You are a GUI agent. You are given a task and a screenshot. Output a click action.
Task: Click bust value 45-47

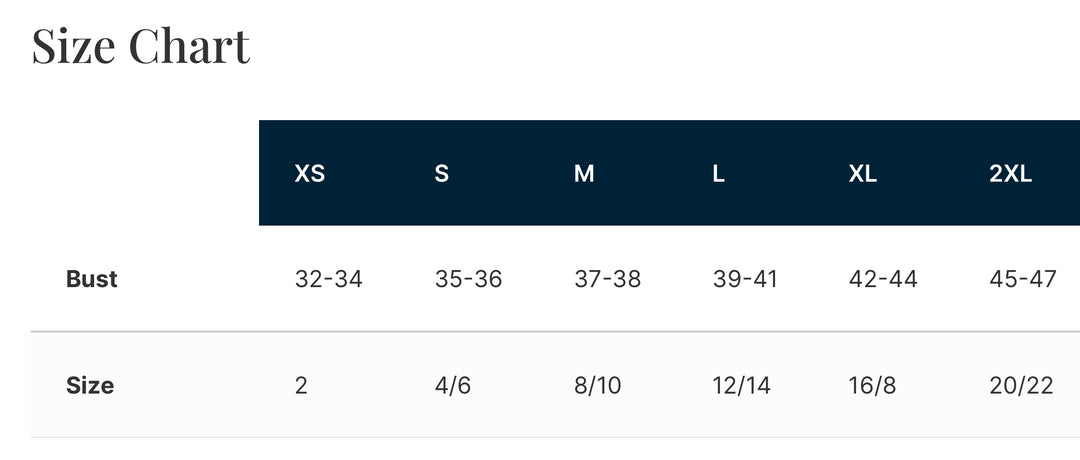[x=1023, y=279]
